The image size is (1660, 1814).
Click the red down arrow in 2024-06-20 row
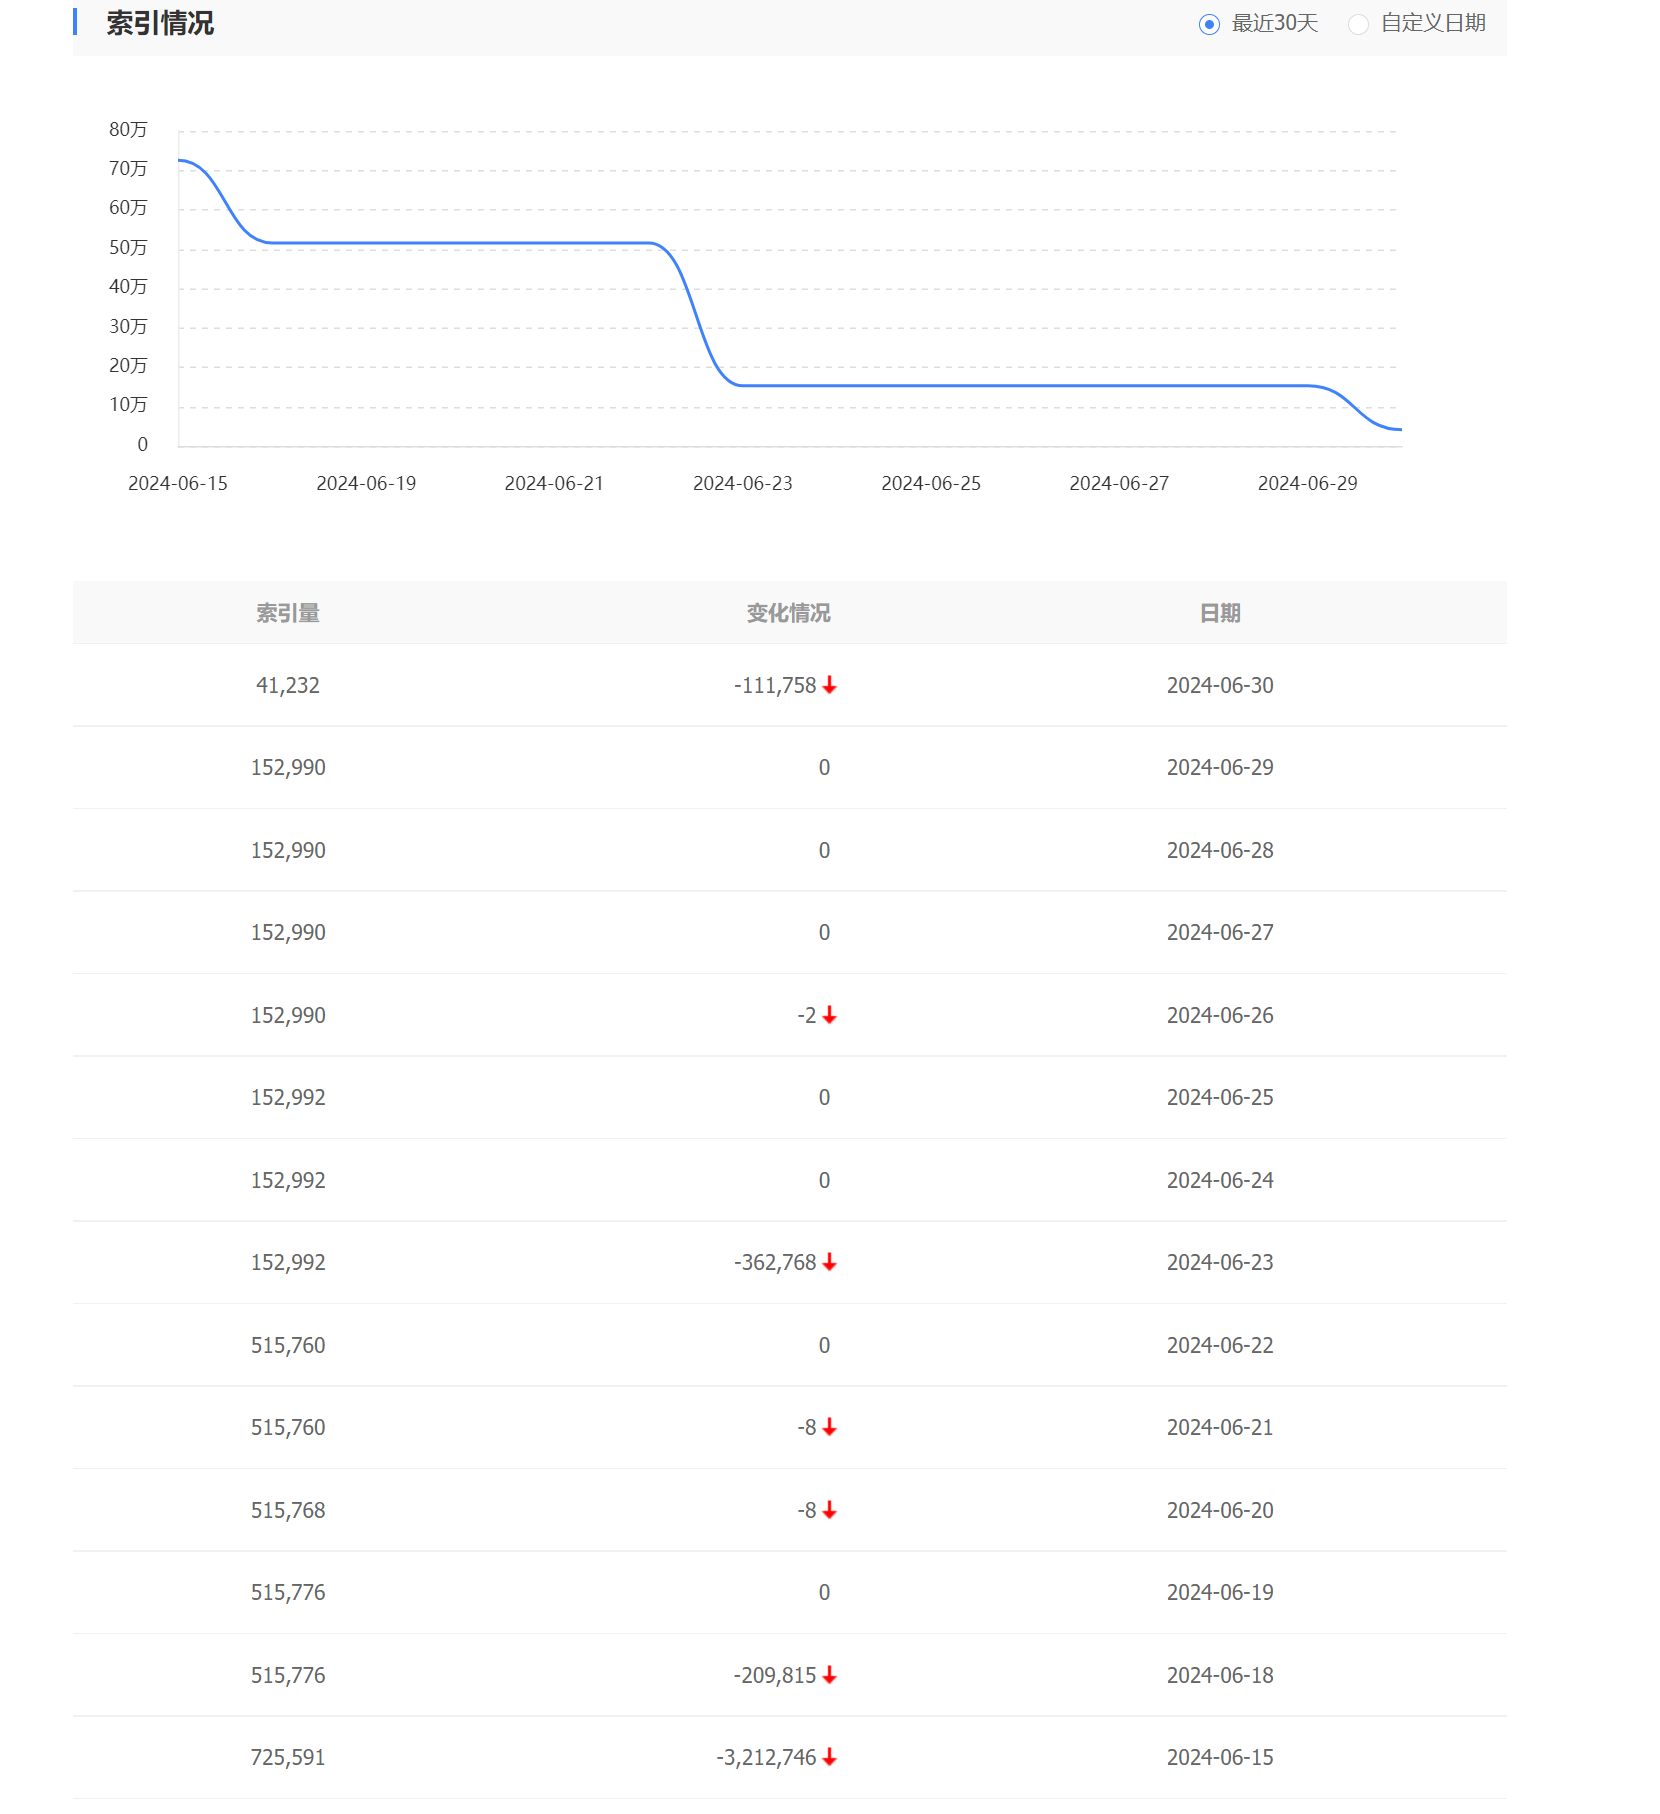[x=829, y=1510]
